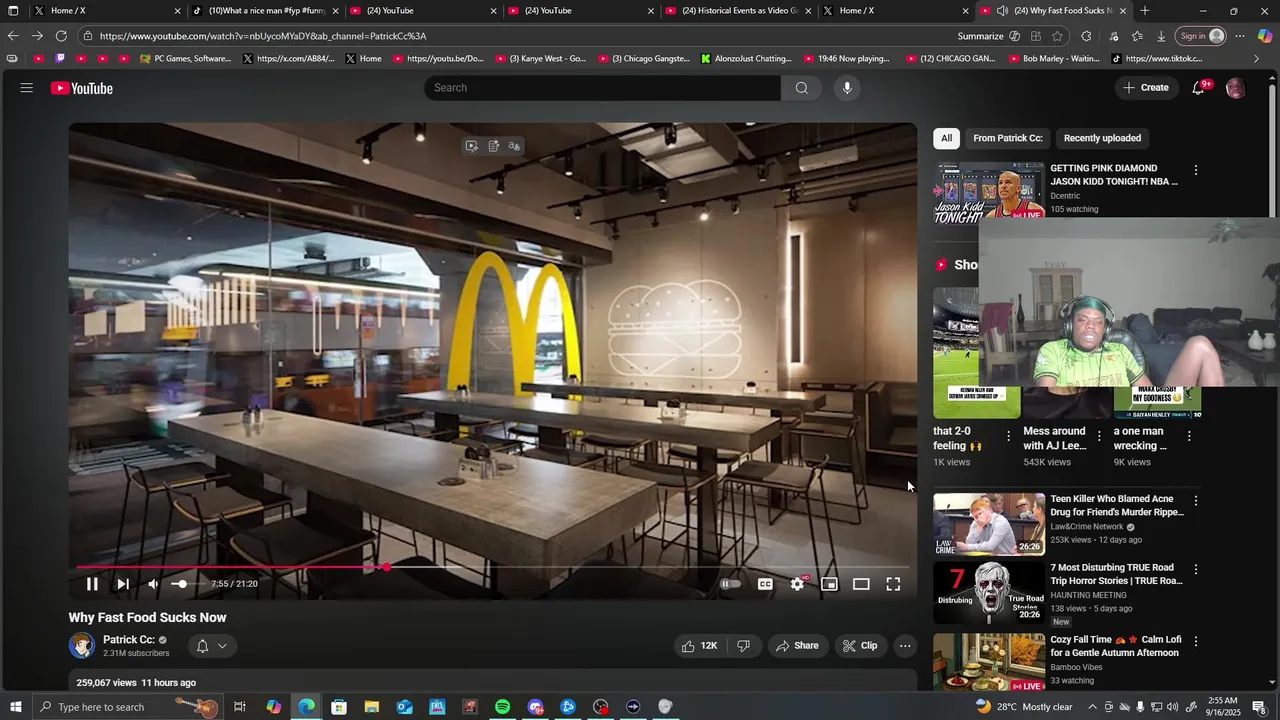Open GETTING PINK DIAMOND JASON KIDD title
Viewport: 1280px width, 720px height.
tap(1114, 175)
